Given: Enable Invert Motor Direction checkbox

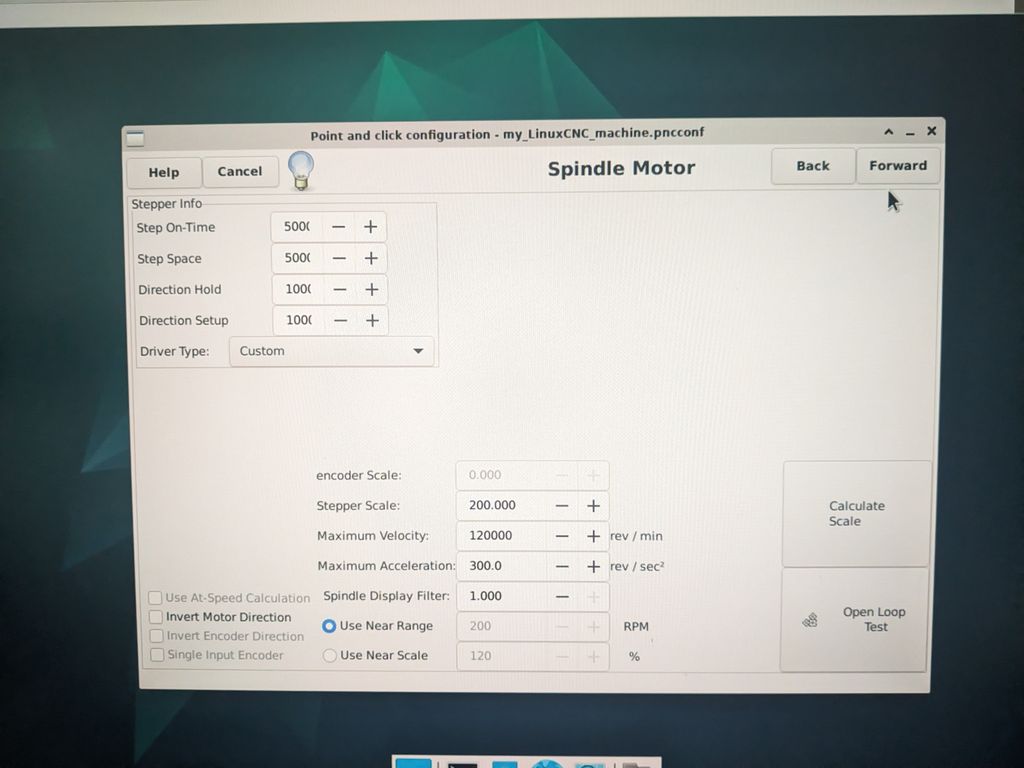Looking at the screenshot, I should click(157, 617).
